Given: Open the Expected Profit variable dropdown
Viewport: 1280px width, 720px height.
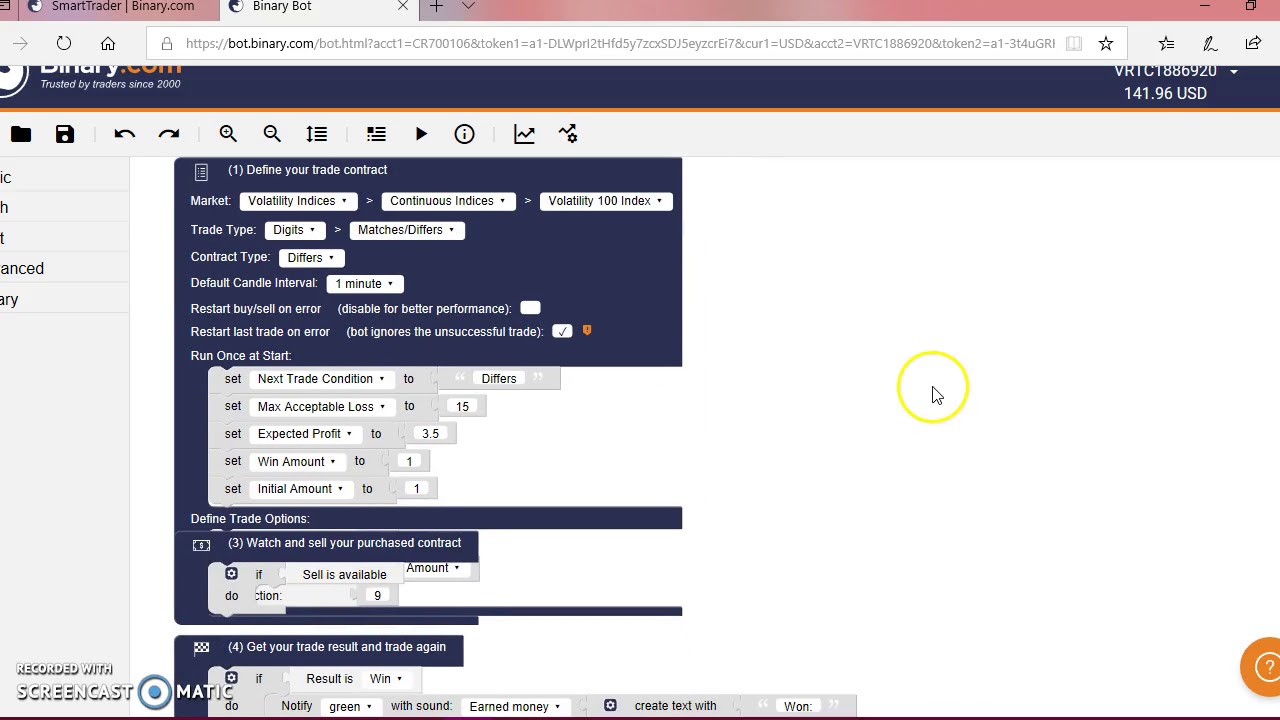Looking at the screenshot, I should click(305, 434).
